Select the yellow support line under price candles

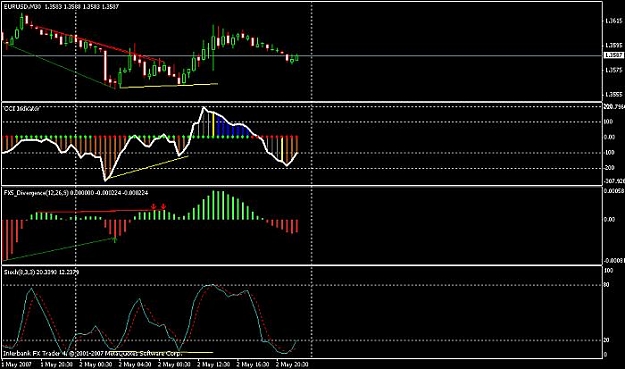pos(169,85)
